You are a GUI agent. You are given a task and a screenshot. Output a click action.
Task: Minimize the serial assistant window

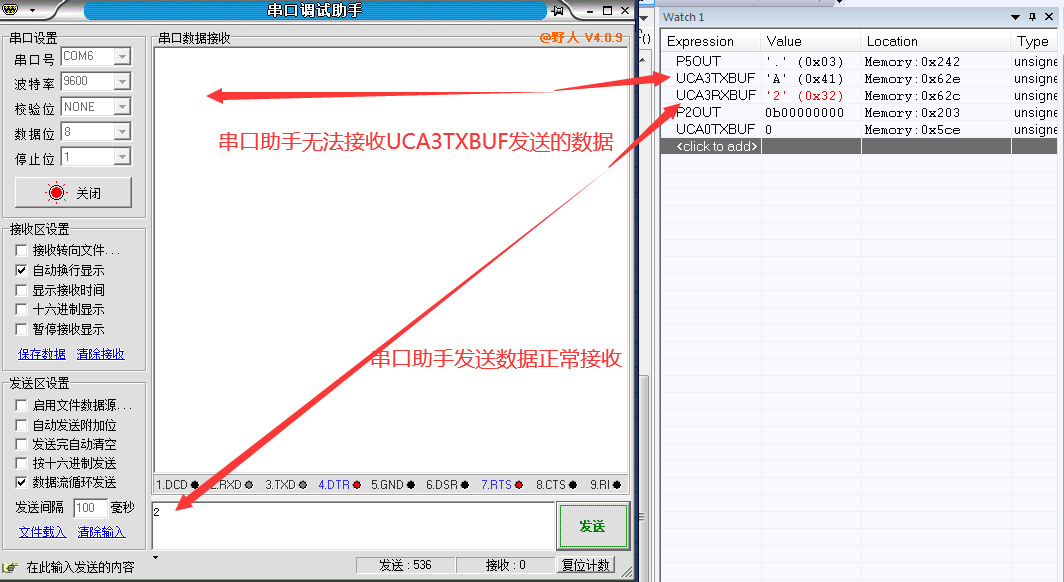590,11
